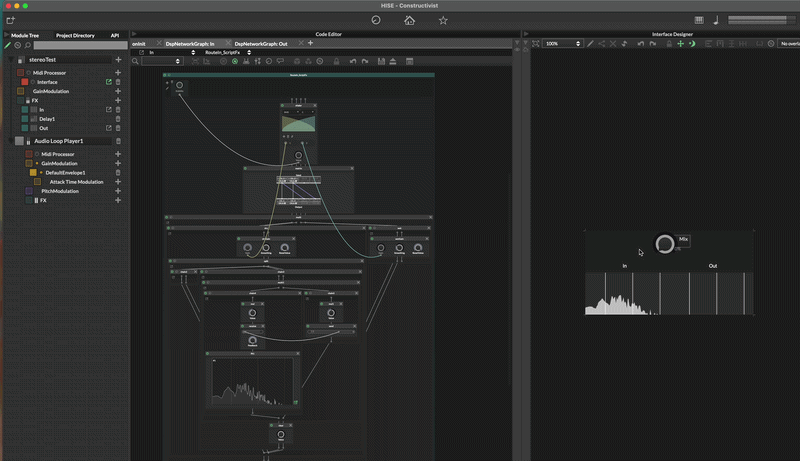This screenshot has height=461, width=800.
Task: Open the No overlay dropdown
Action: pyautogui.click(x=788, y=44)
